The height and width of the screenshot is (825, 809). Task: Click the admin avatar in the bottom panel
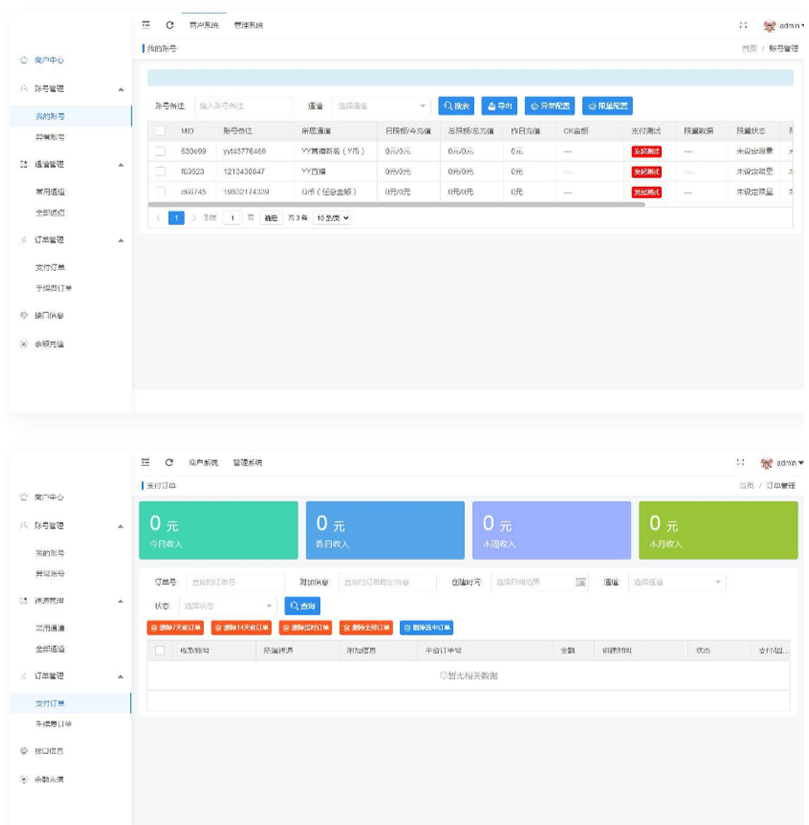767,463
